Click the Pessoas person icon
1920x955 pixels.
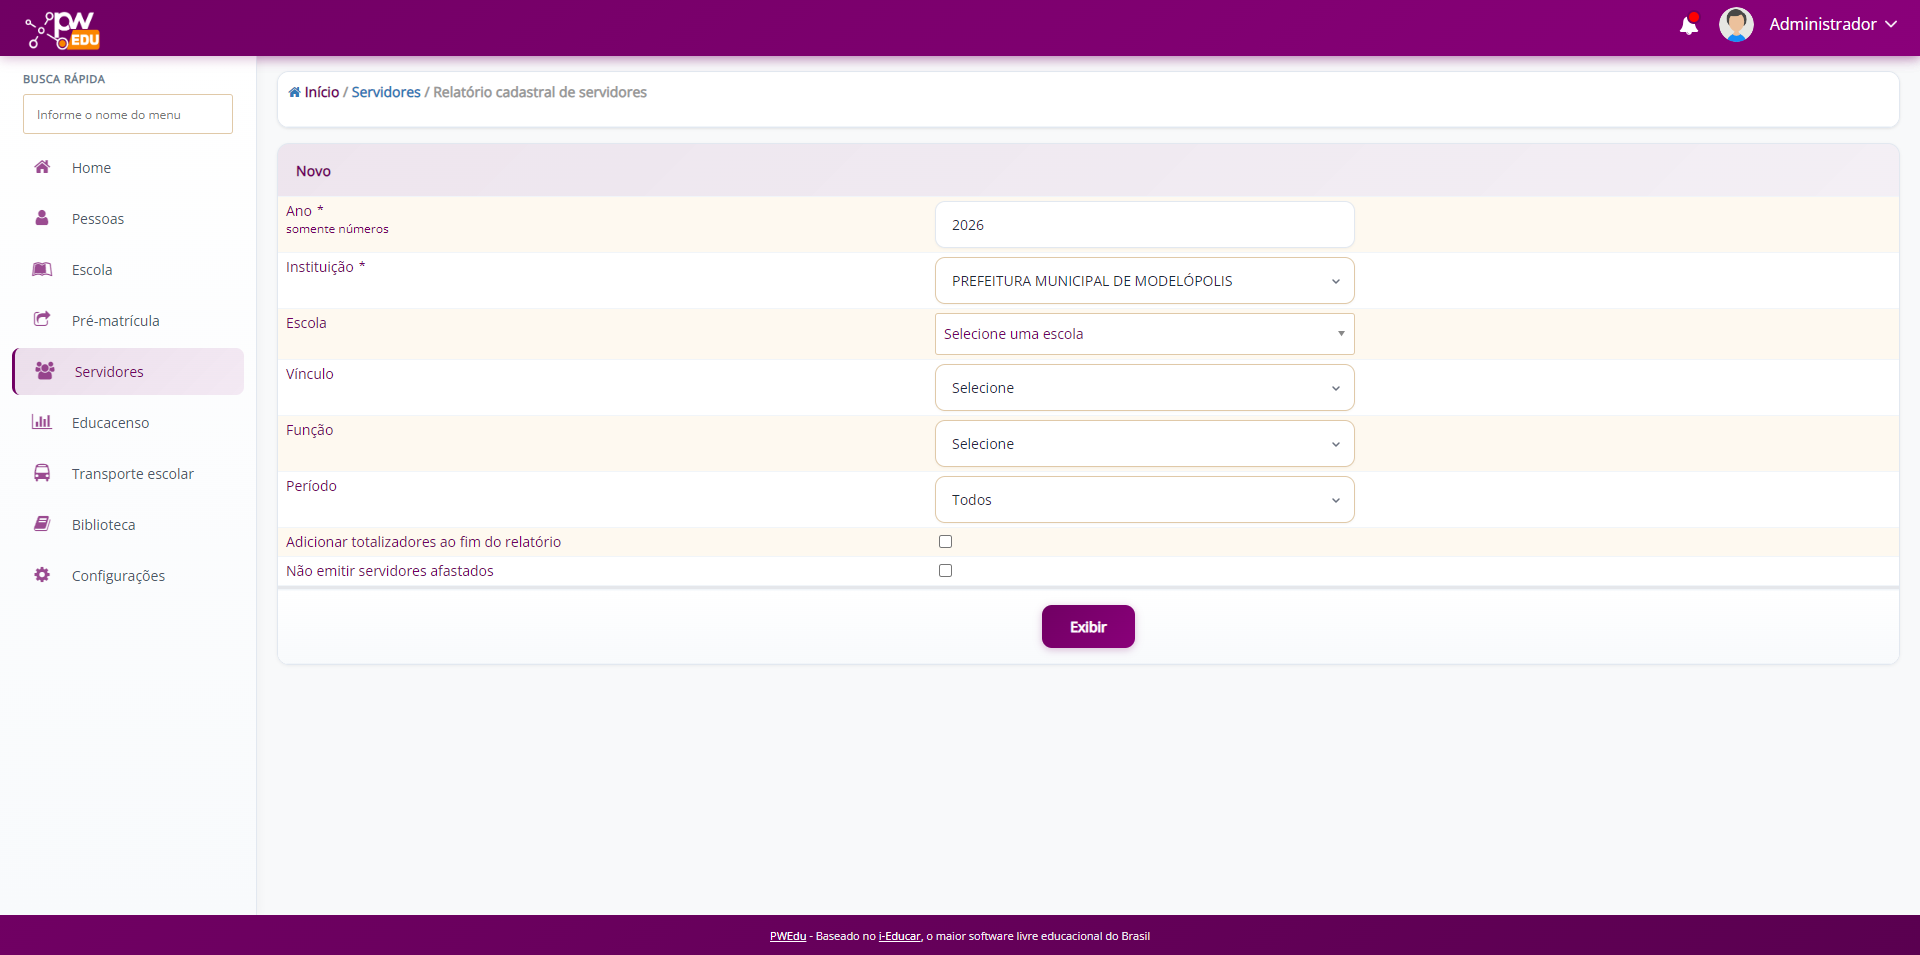[x=42, y=218]
